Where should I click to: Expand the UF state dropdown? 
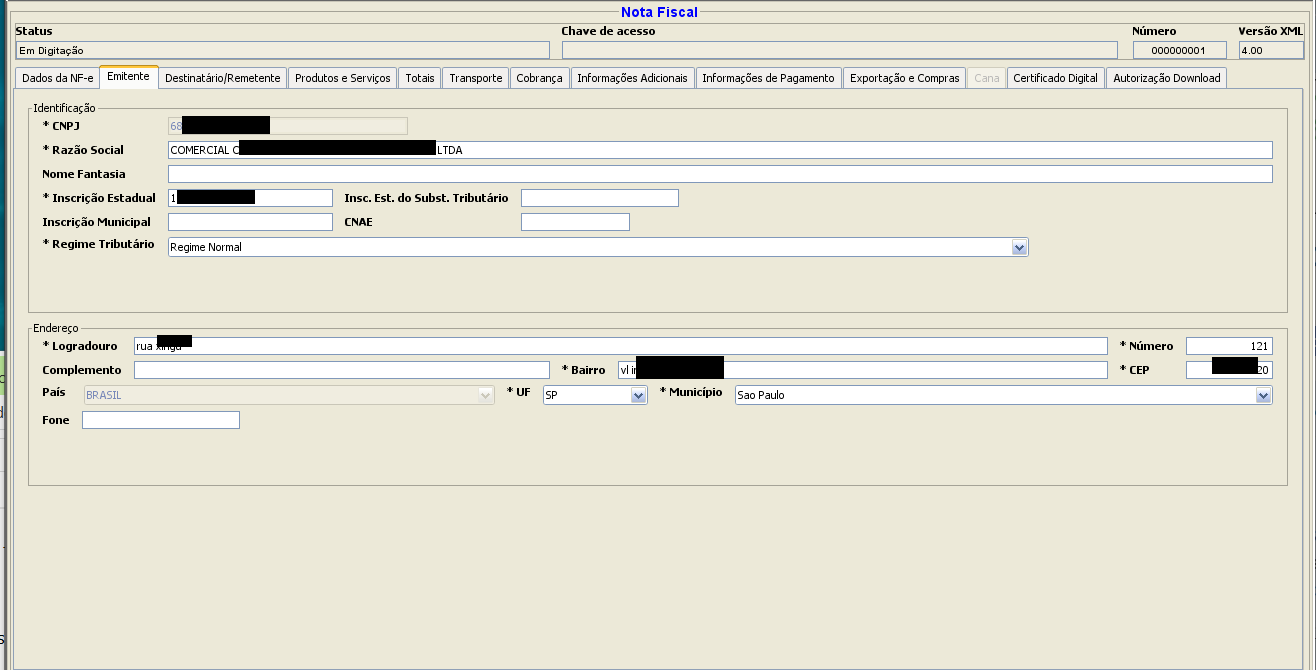click(638, 396)
